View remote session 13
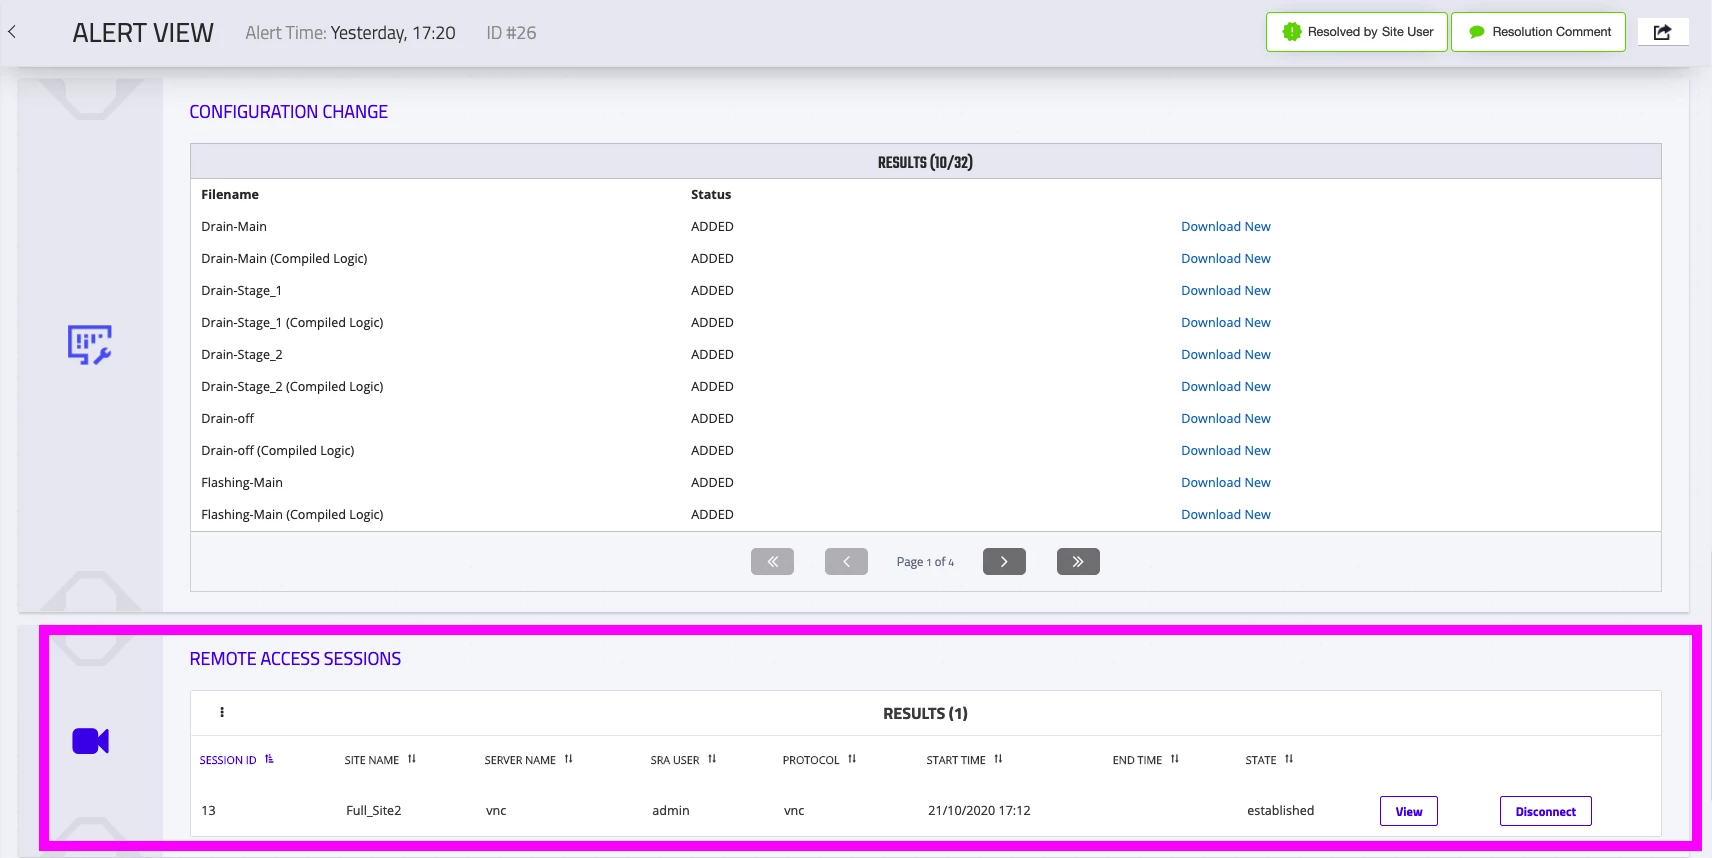This screenshot has height=858, width=1712. (1408, 811)
